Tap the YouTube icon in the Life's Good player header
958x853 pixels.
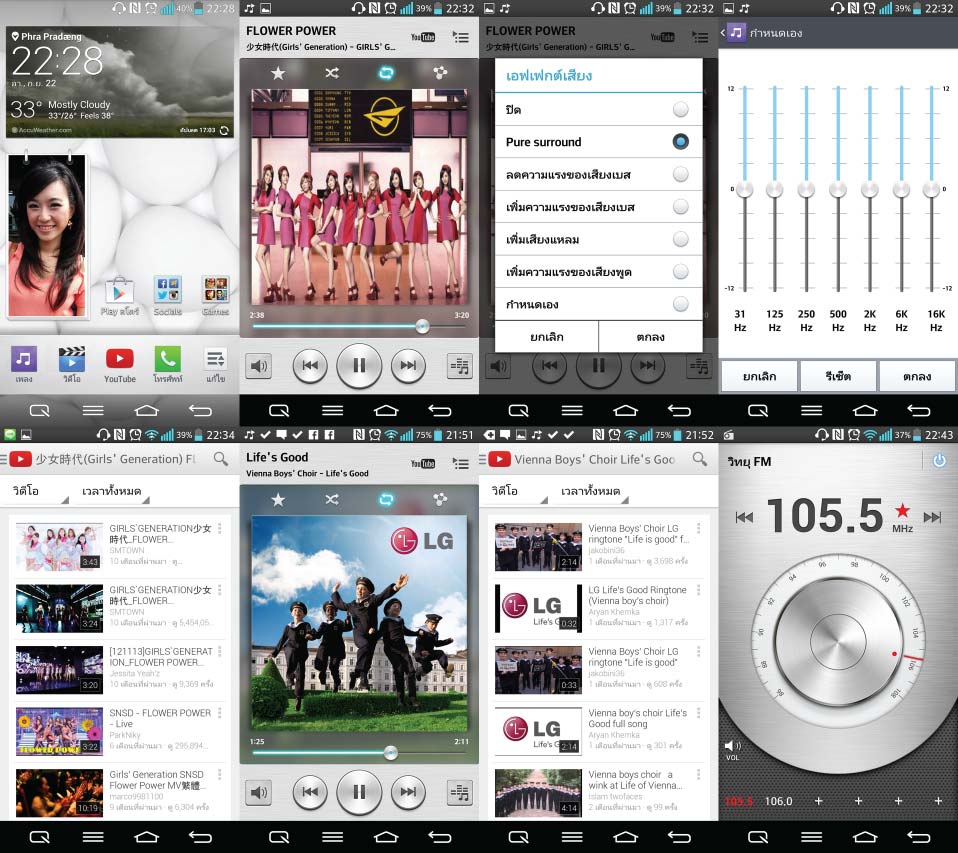click(x=423, y=464)
